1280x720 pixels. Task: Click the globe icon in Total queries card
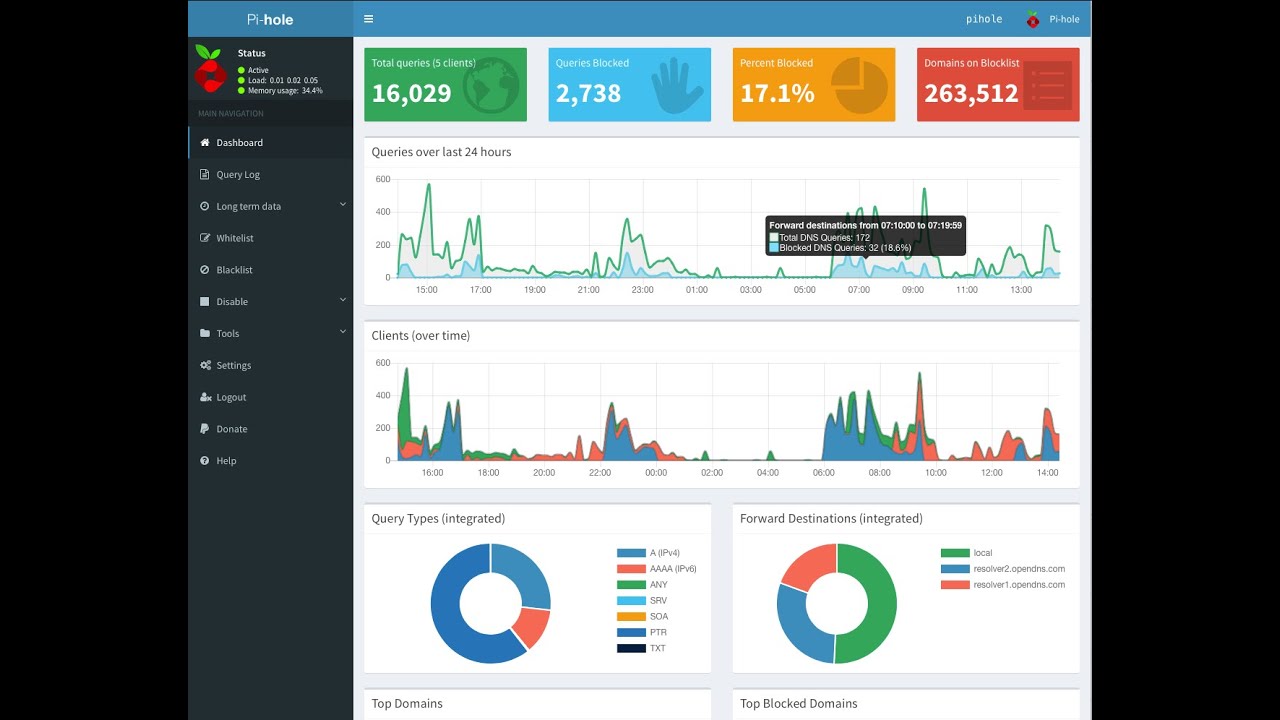[491, 85]
